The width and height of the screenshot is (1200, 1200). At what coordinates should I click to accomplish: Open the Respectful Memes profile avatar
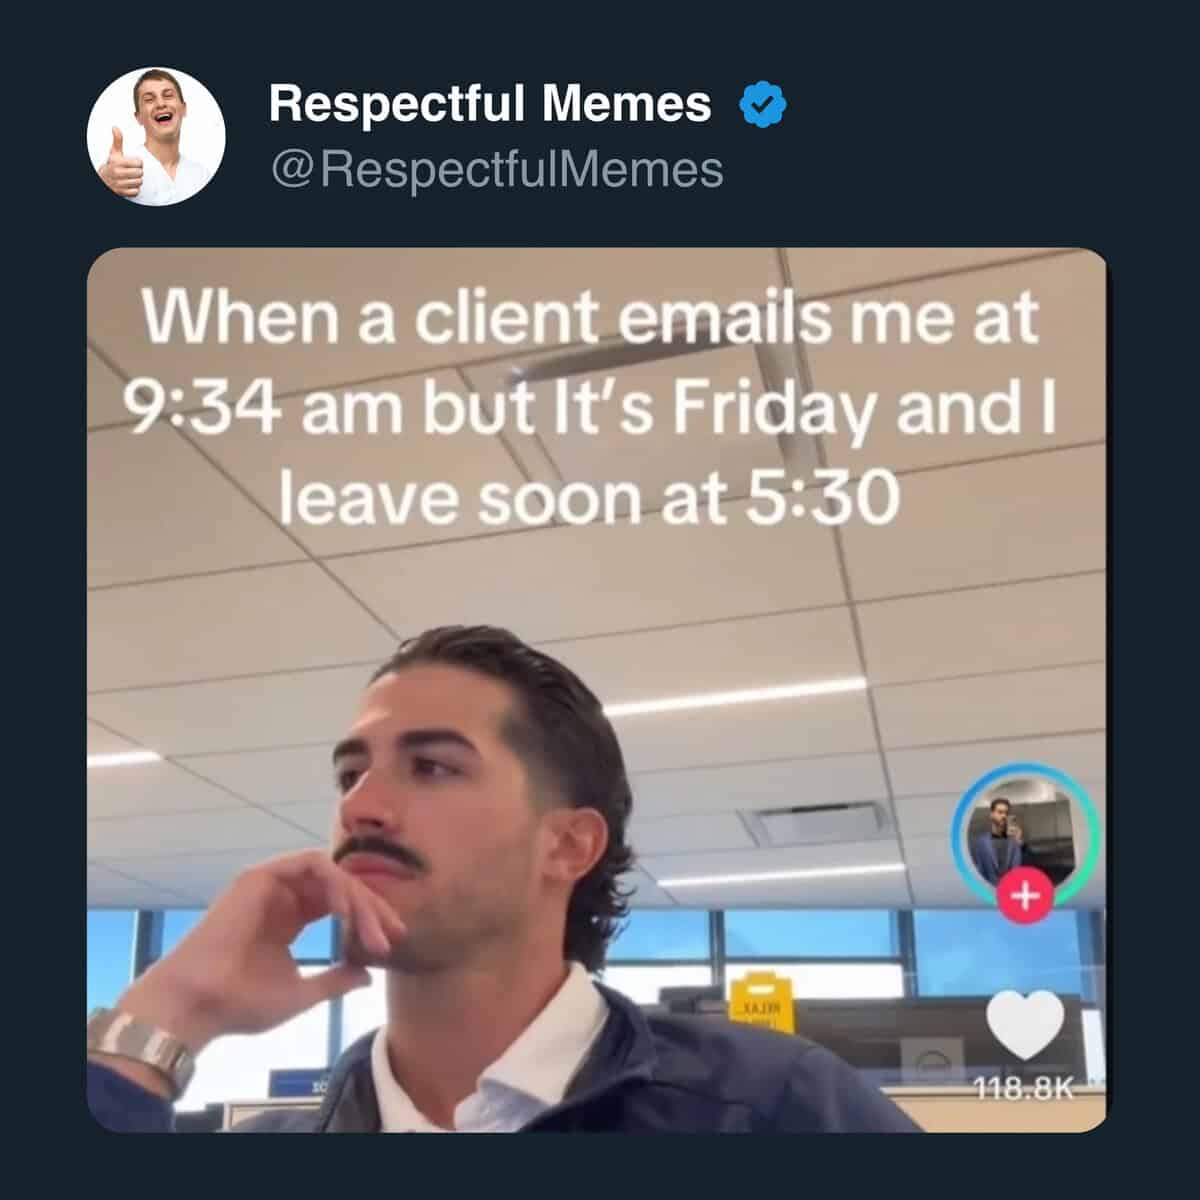click(x=156, y=137)
